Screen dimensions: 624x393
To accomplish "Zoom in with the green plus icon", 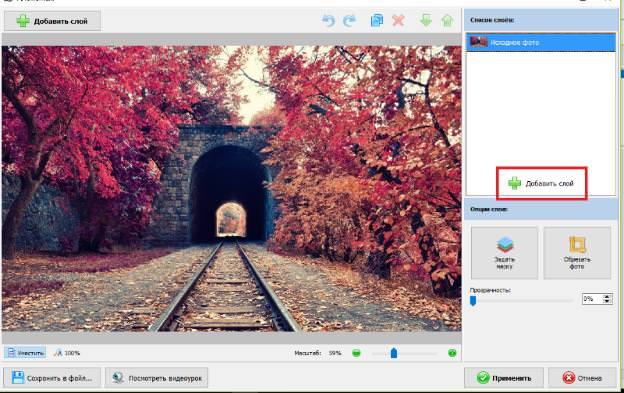I will click(452, 353).
